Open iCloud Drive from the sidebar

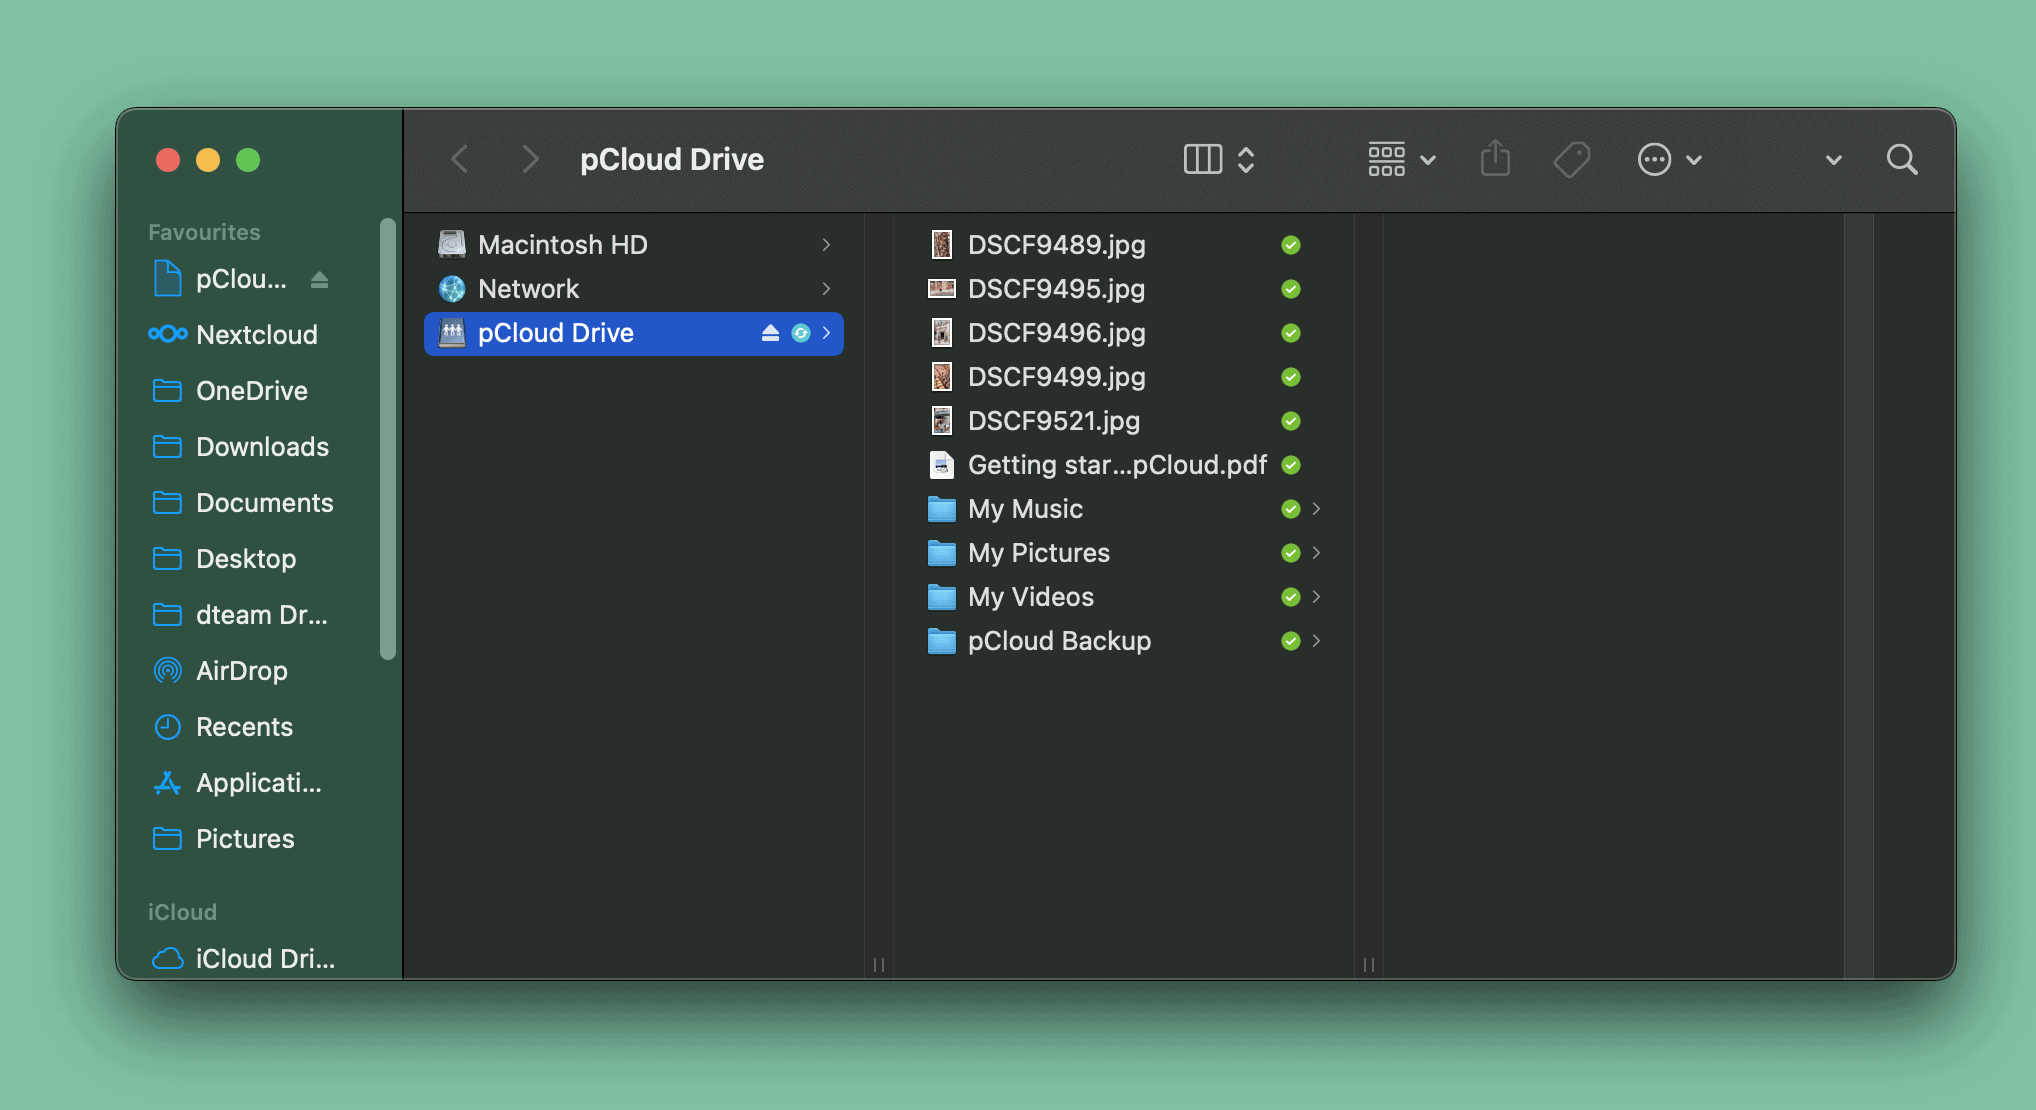click(x=253, y=958)
